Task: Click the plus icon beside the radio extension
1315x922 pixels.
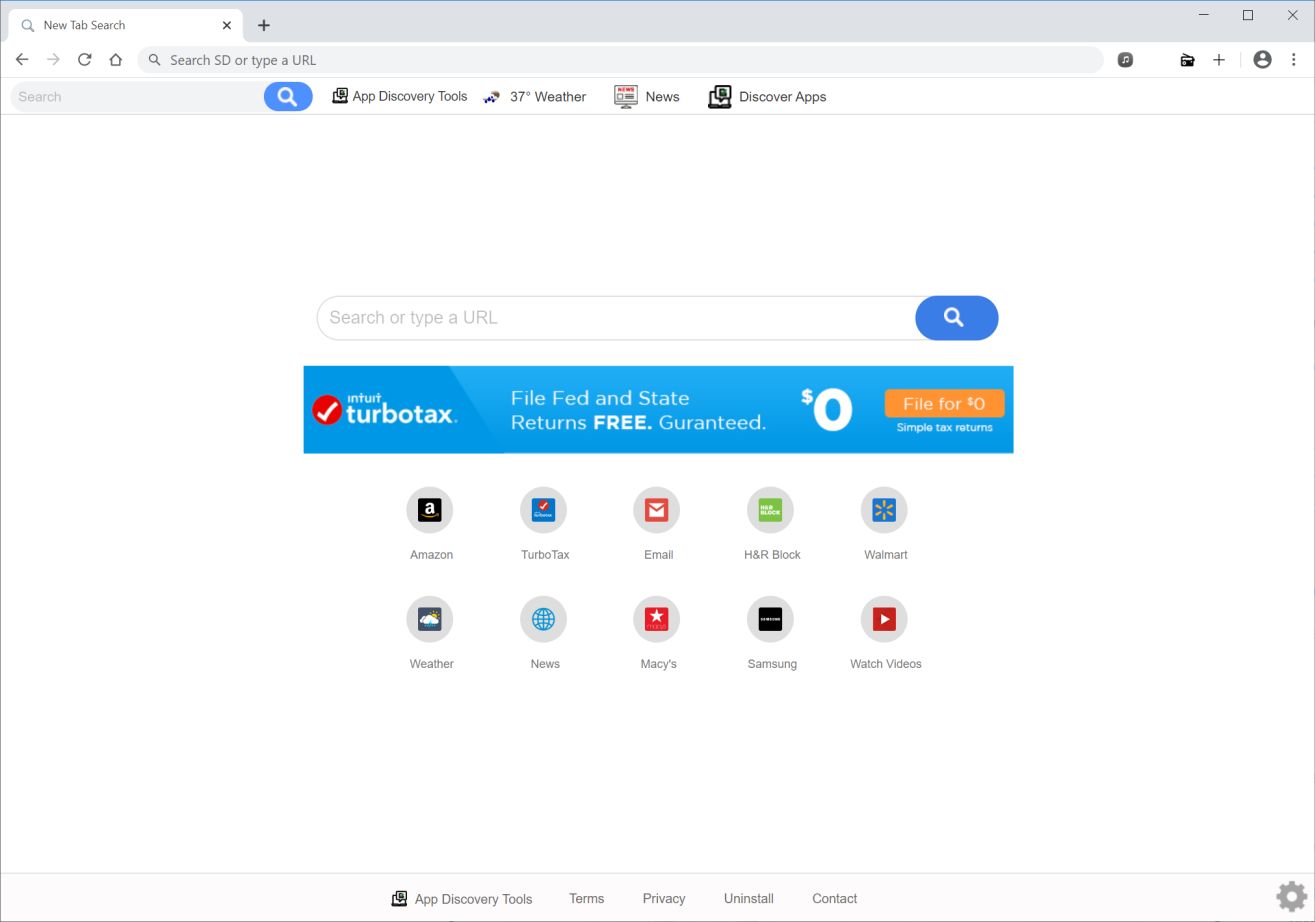Action: click(x=1219, y=60)
